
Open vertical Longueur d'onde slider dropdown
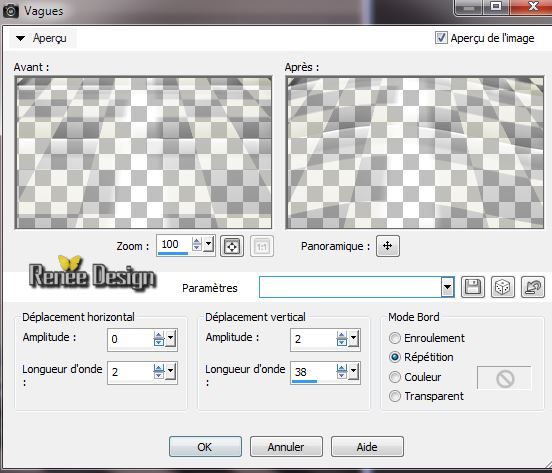tap(353, 372)
